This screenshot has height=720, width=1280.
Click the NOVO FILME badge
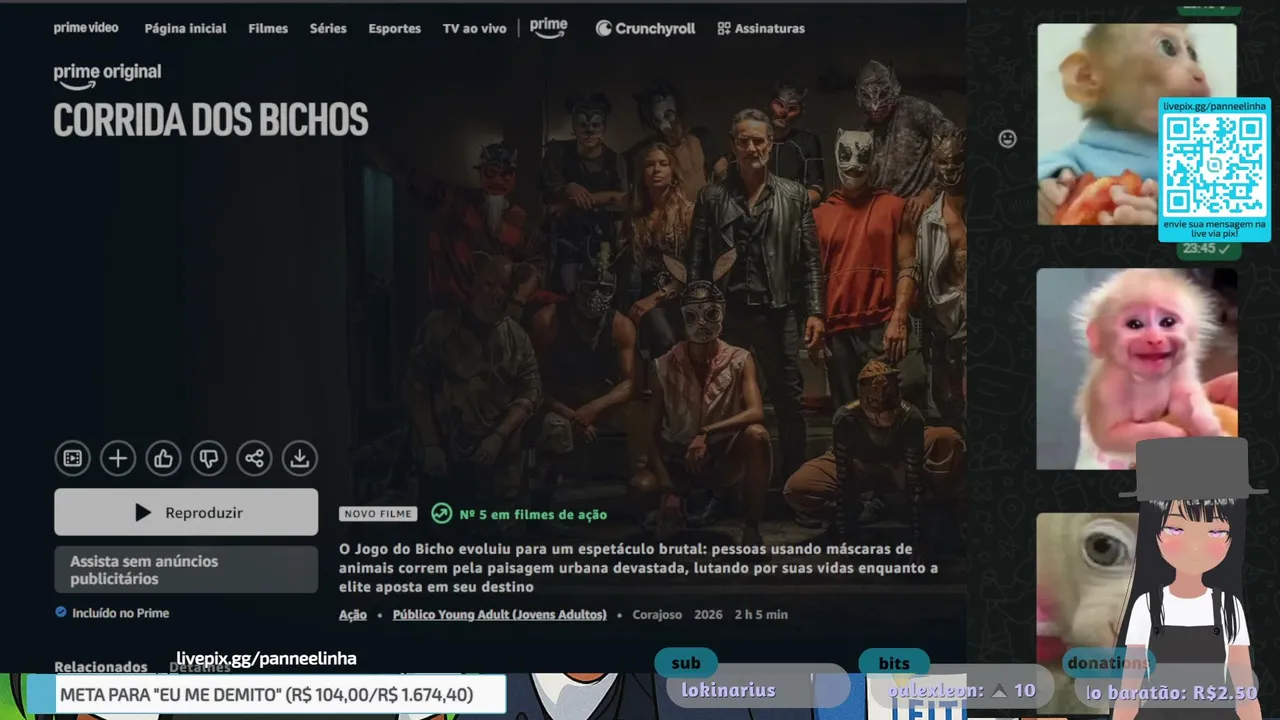(x=378, y=514)
